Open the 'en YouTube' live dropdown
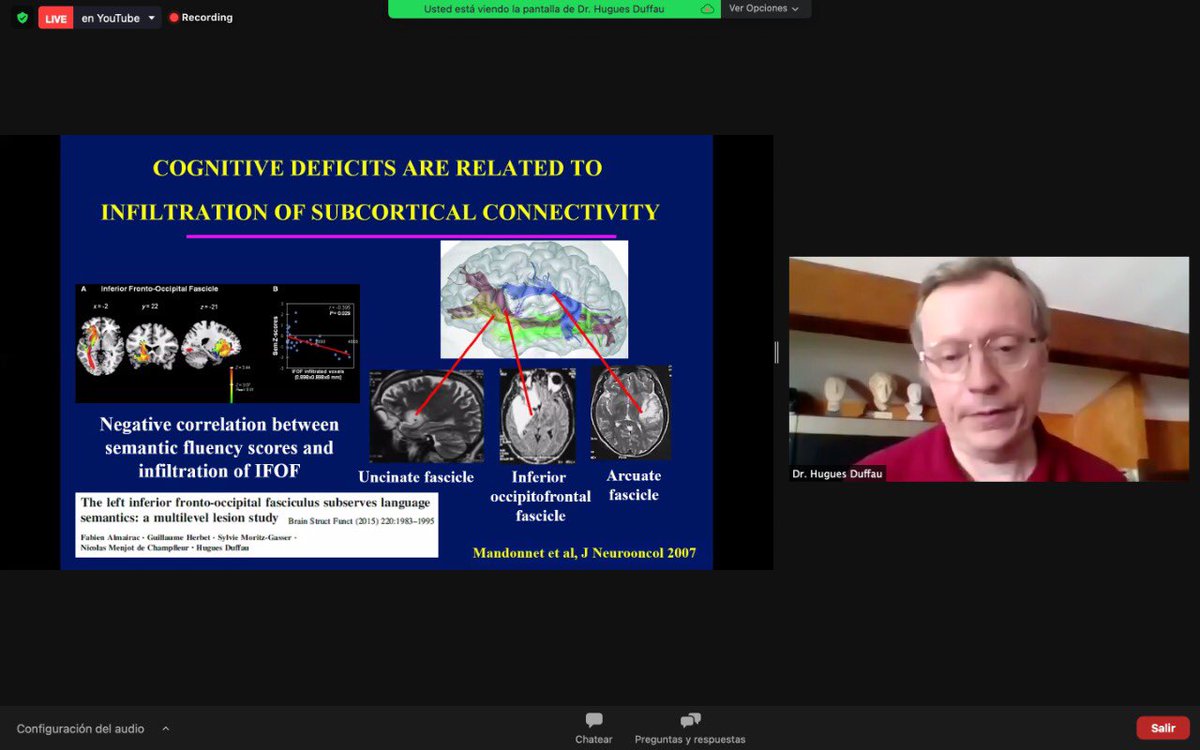This screenshot has width=1200, height=750. point(118,18)
